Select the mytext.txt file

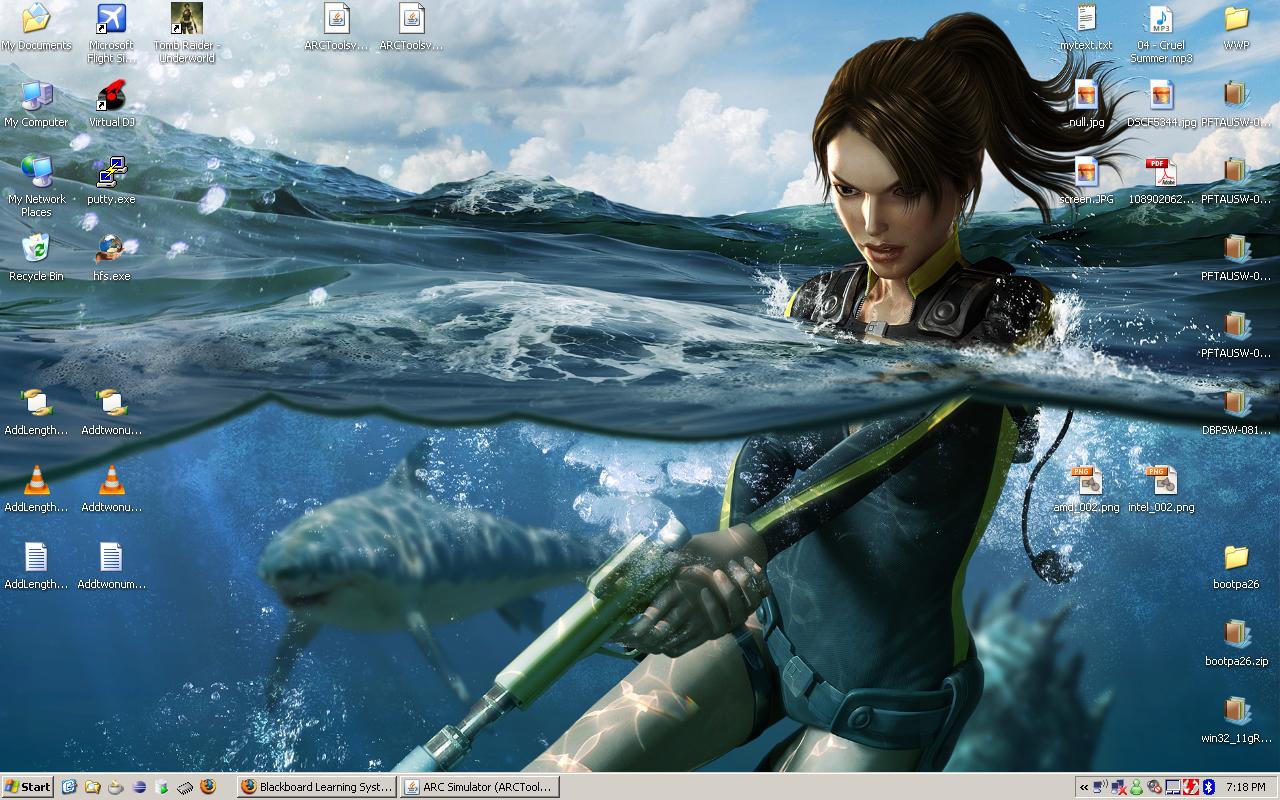click(x=1086, y=28)
